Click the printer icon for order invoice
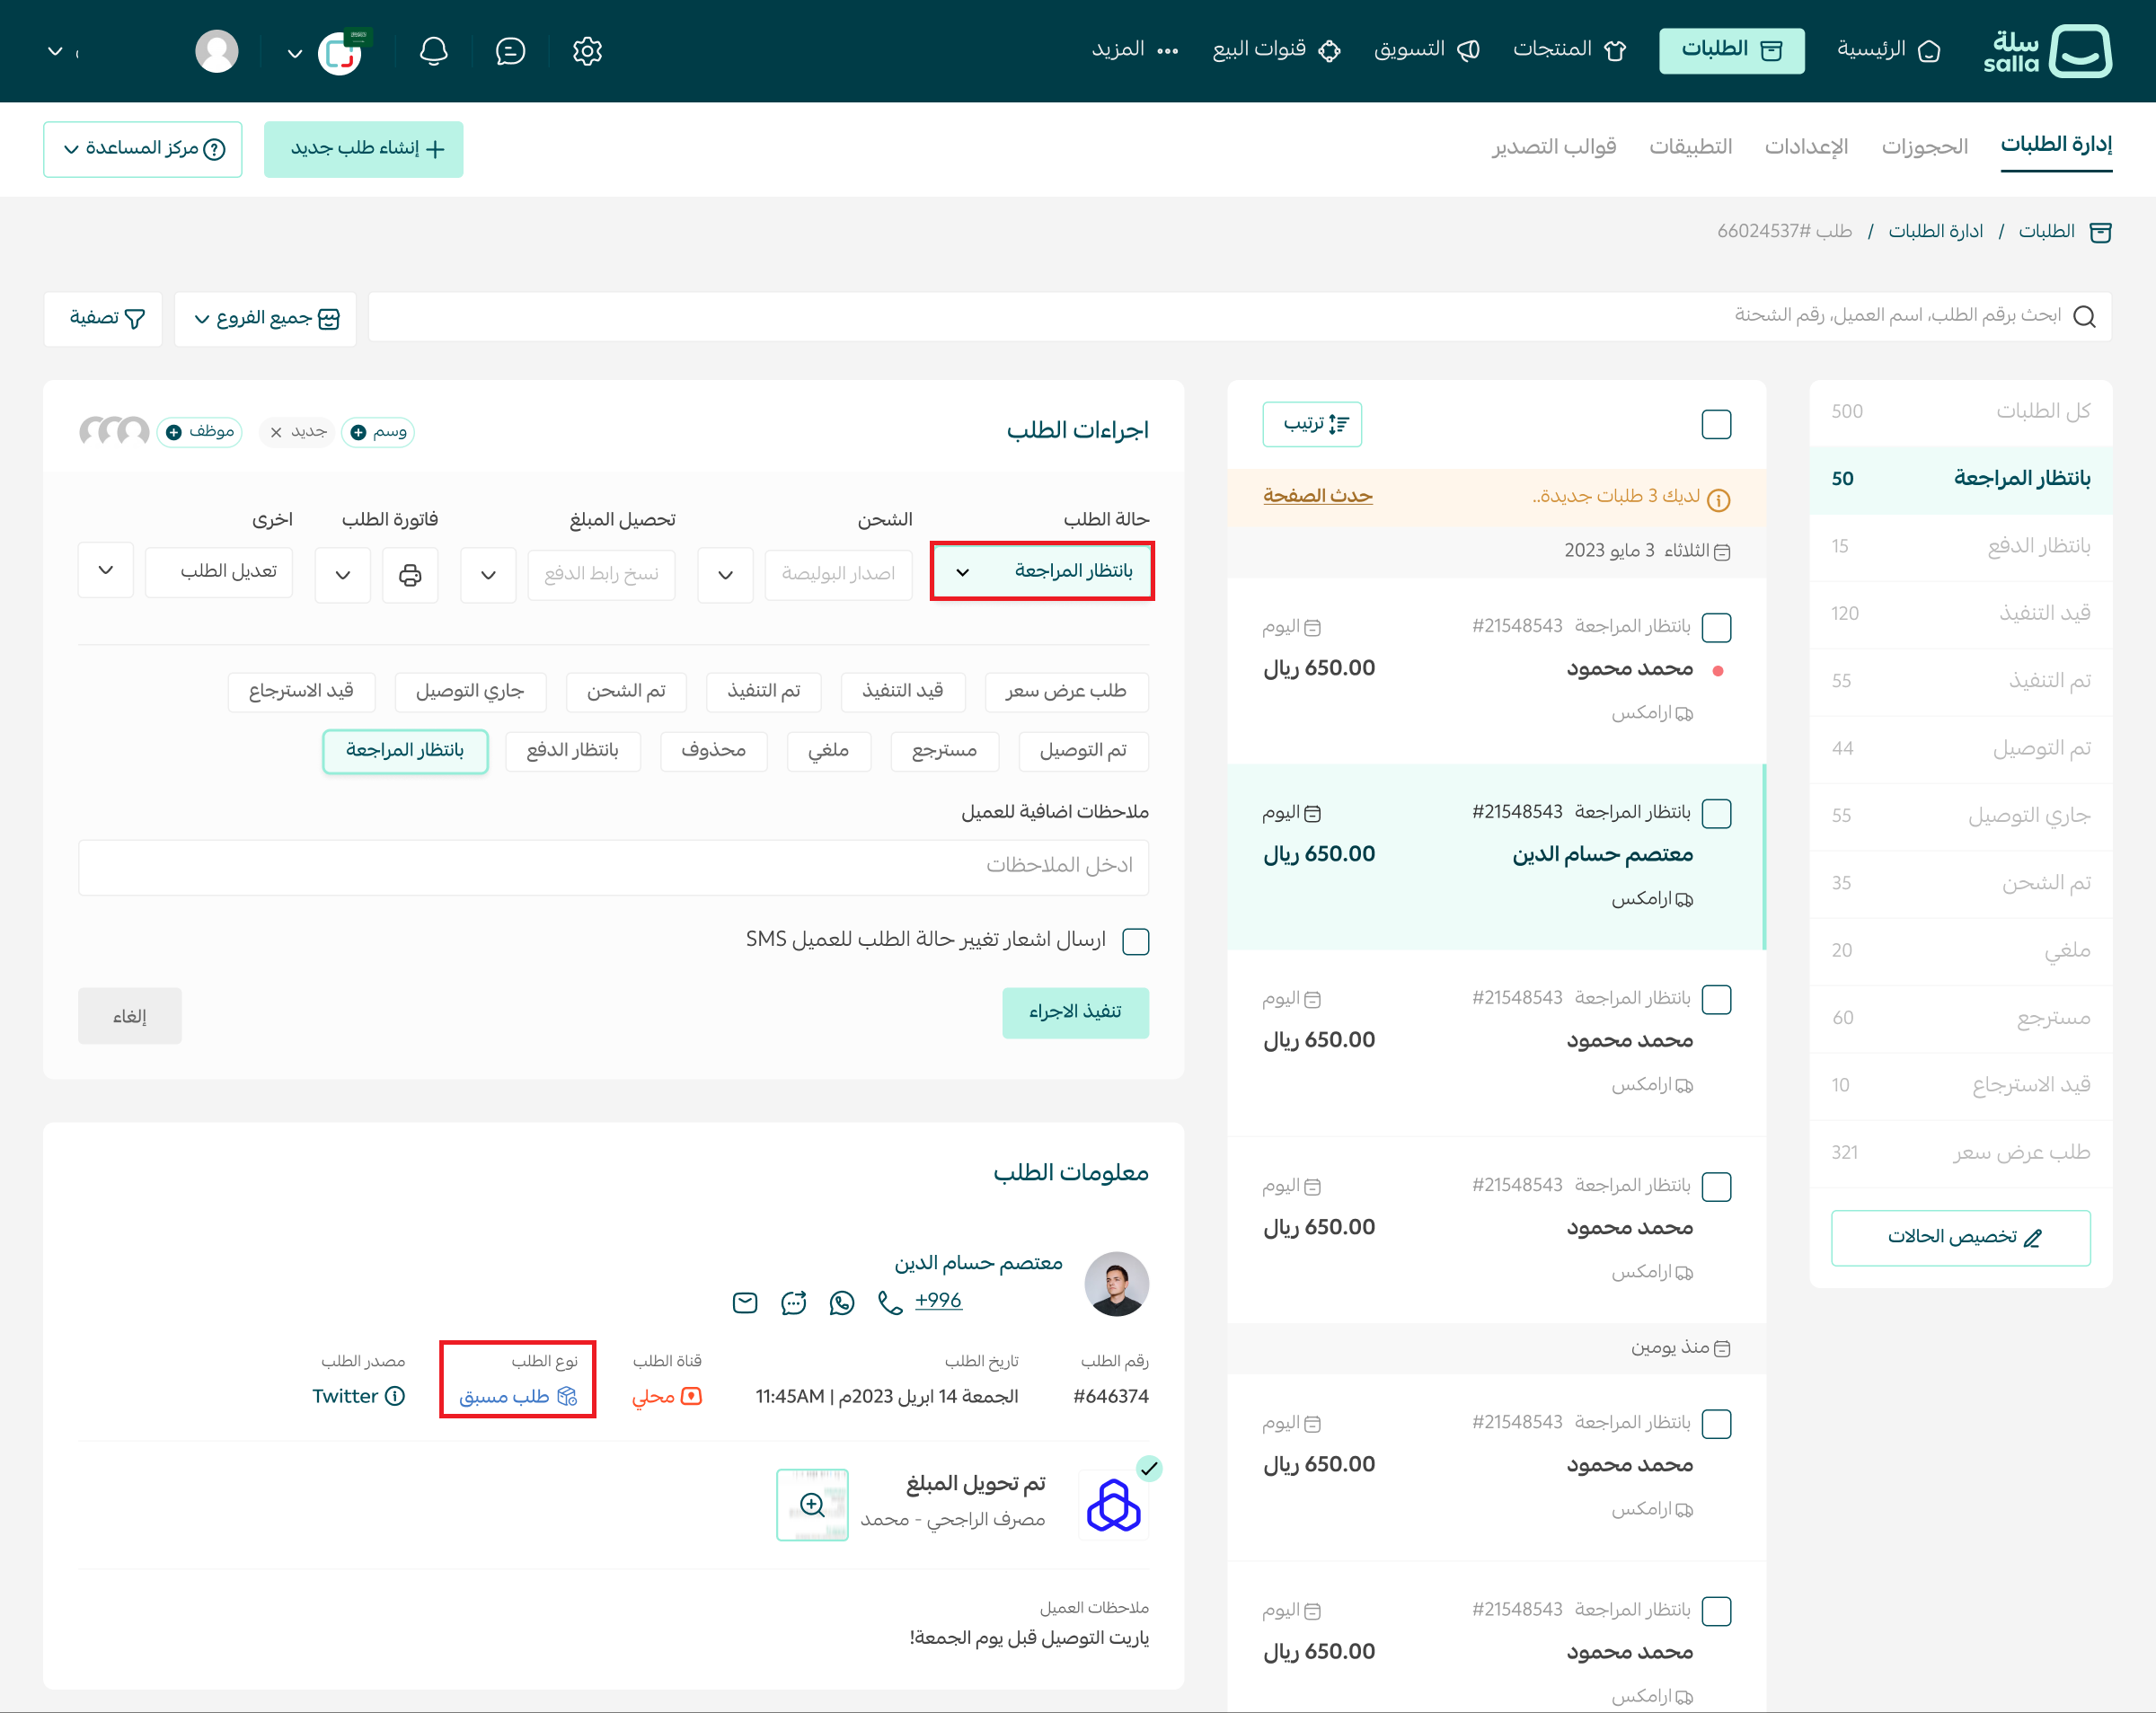The width and height of the screenshot is (2156, 1713). tap(410, 574)
